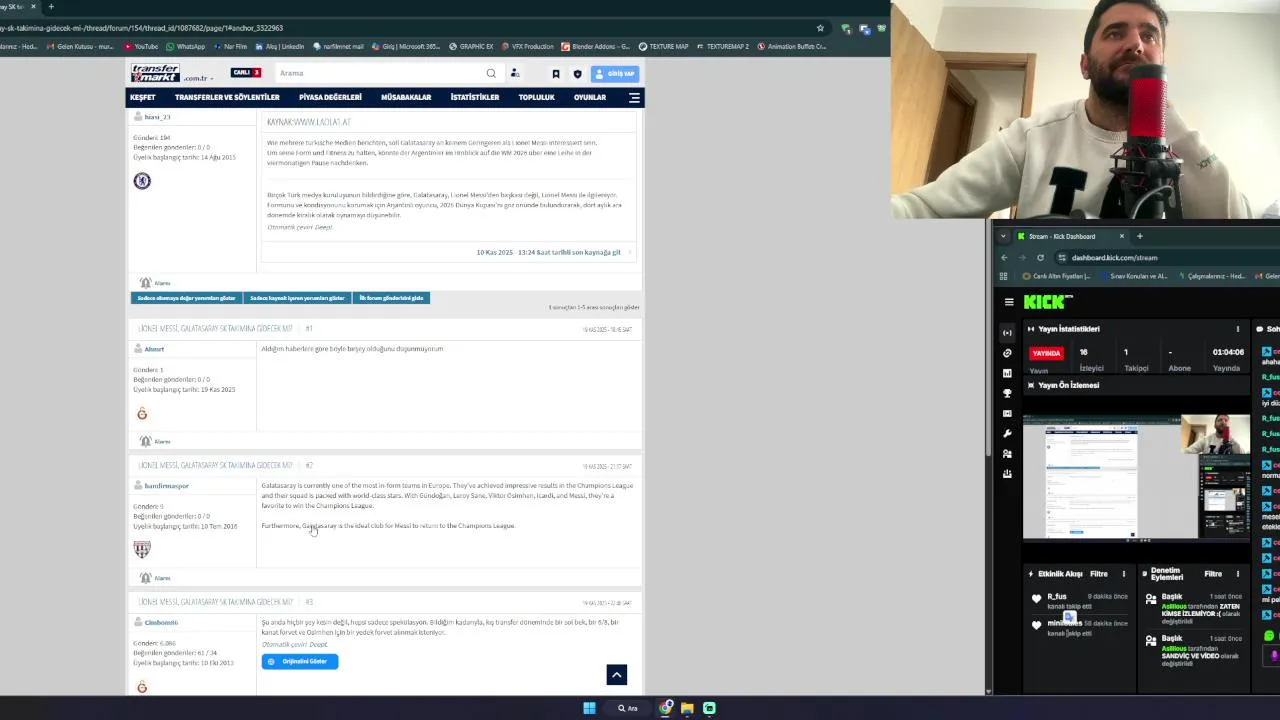1280x720 pixels.
Task: Click the search magnifier in Transfermarkt header
Action: [x=491, y=73]
